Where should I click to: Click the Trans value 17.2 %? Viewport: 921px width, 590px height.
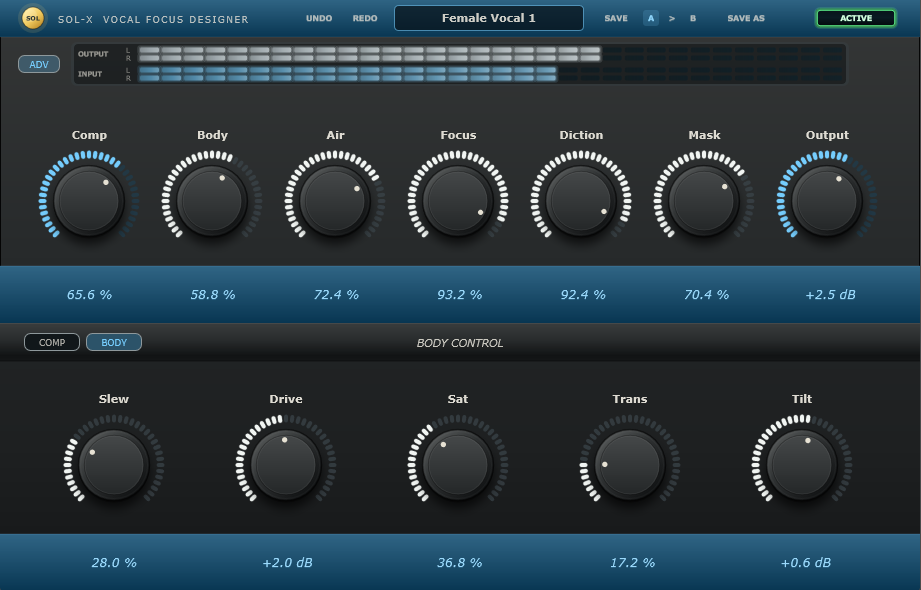[632, 562]
